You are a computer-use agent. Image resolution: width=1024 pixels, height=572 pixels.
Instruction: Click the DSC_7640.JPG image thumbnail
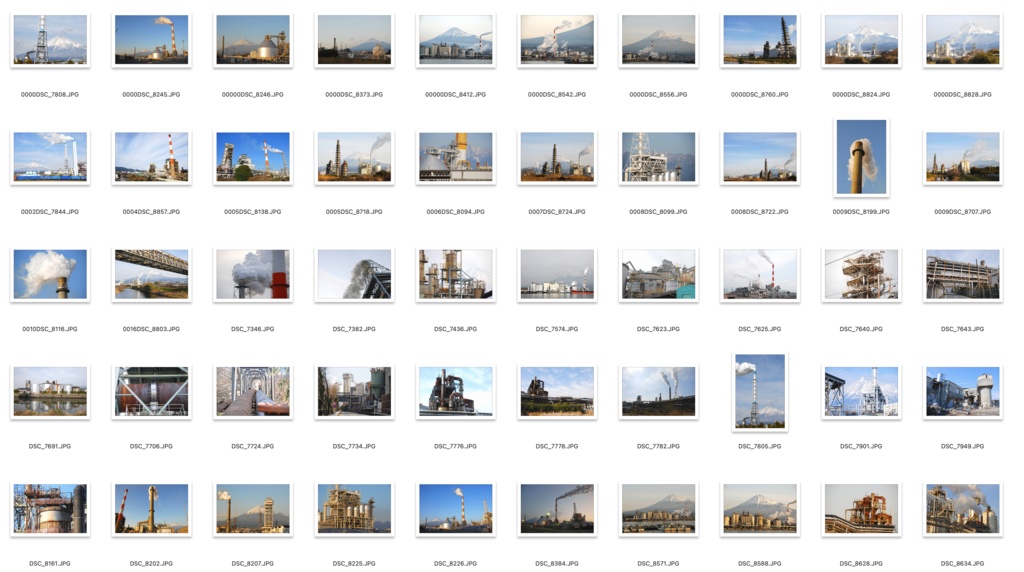click(x=861, y=274)
